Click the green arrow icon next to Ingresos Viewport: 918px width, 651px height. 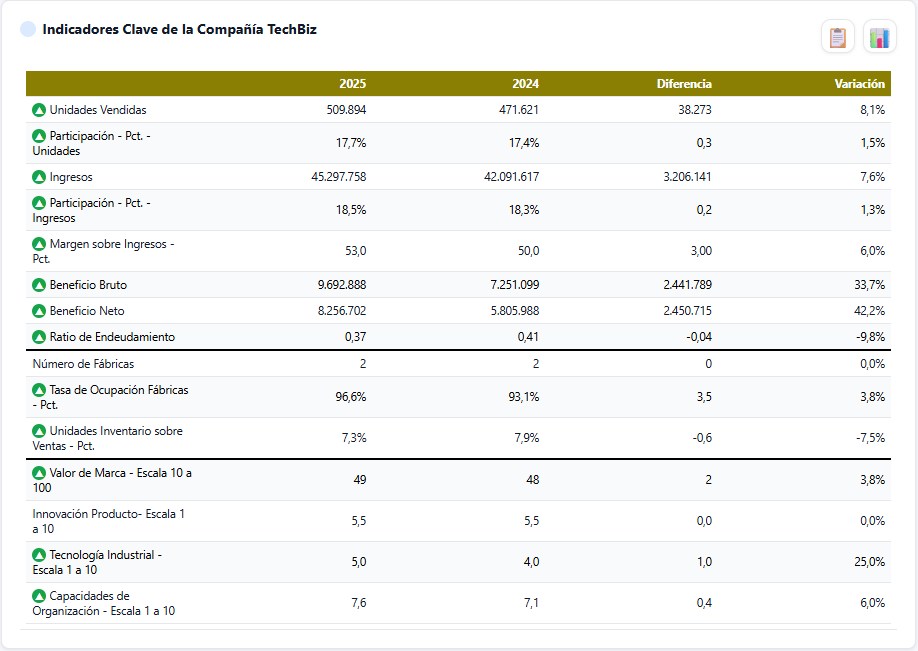(39, 177)
